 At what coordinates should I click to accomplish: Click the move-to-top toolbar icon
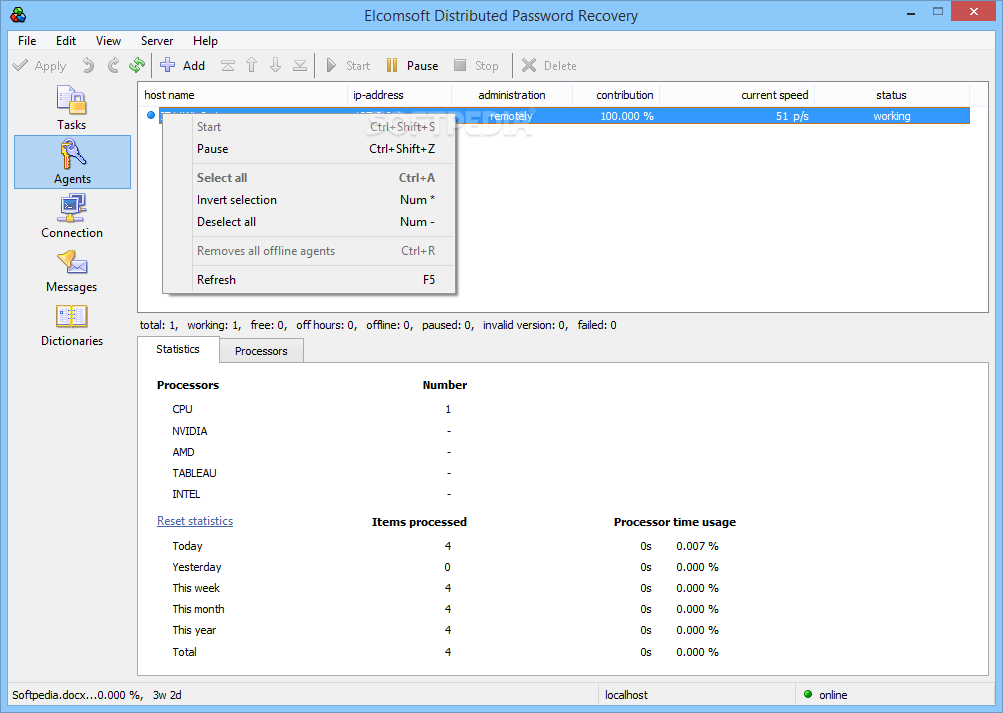[x=228, y=65]
